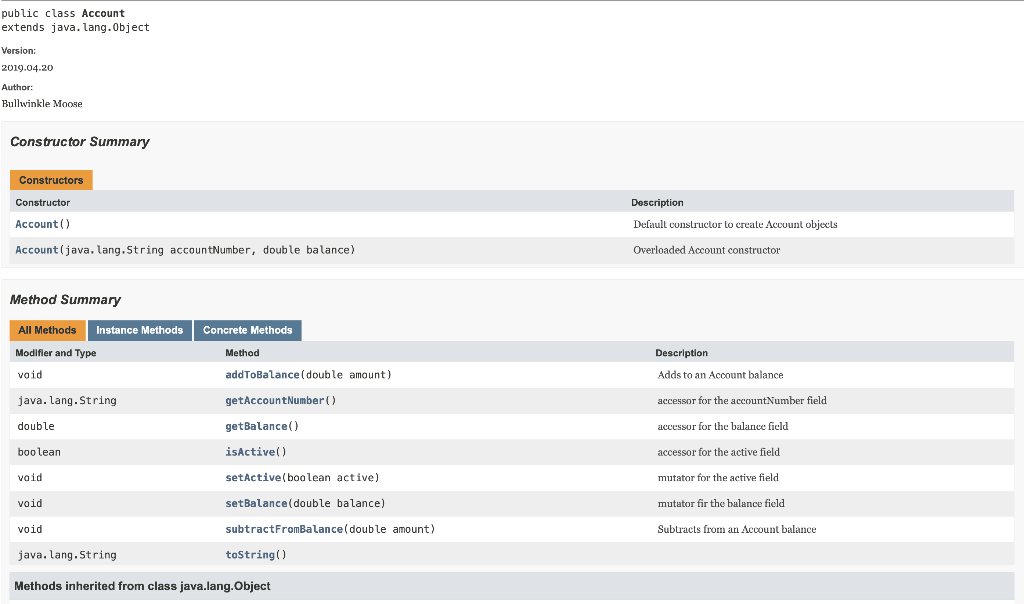Image resolution: width=1024 pixels, height=604 pixels.
Task: Open the setBalance method documentation
Action: click(254, 503)
